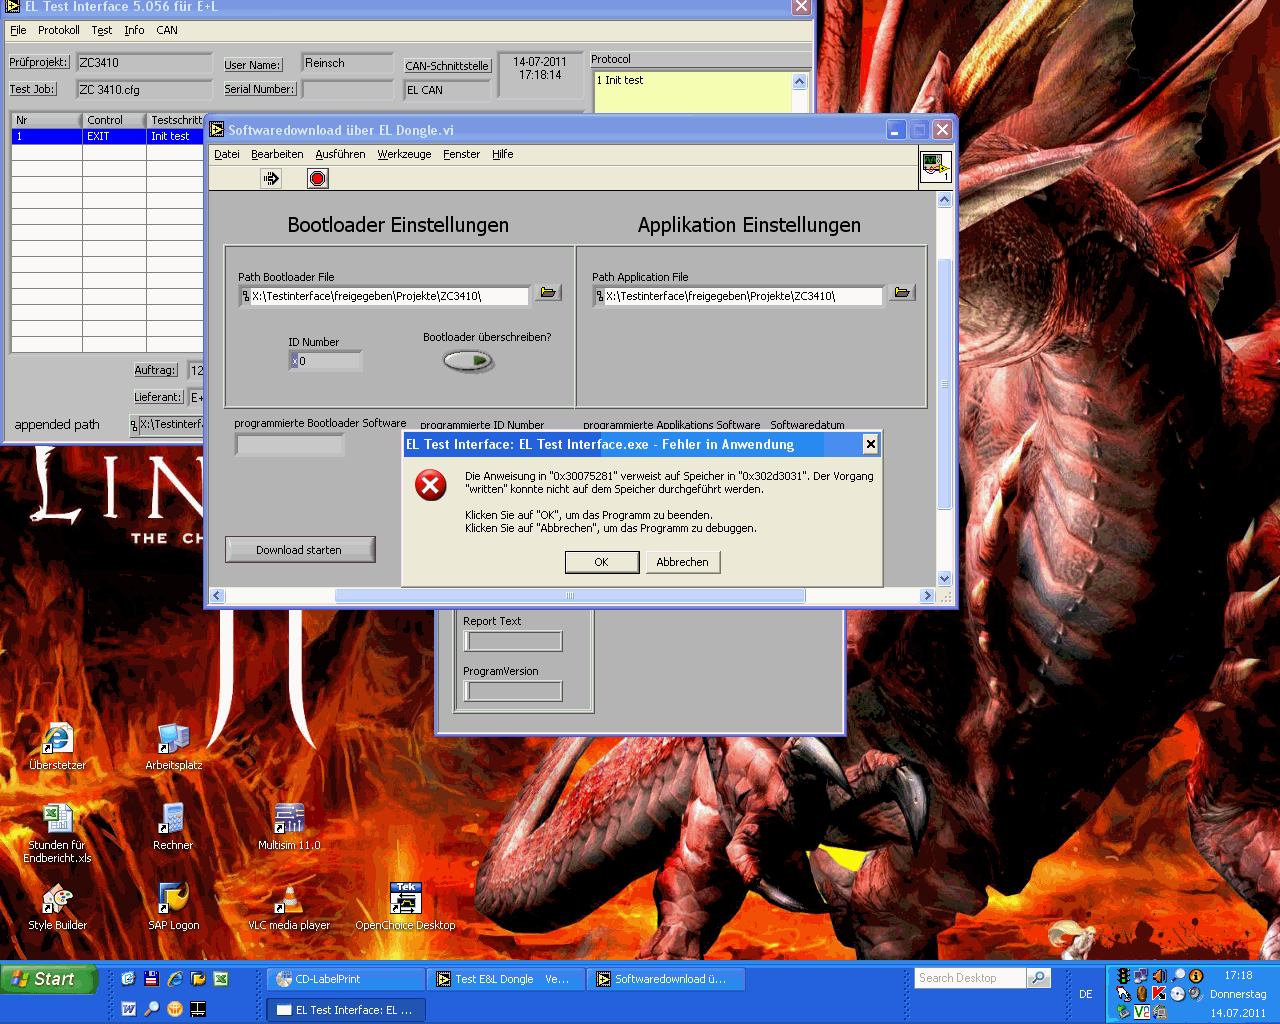Browse folder for Path Application File

pyautogui.click(x=902, y=293)
